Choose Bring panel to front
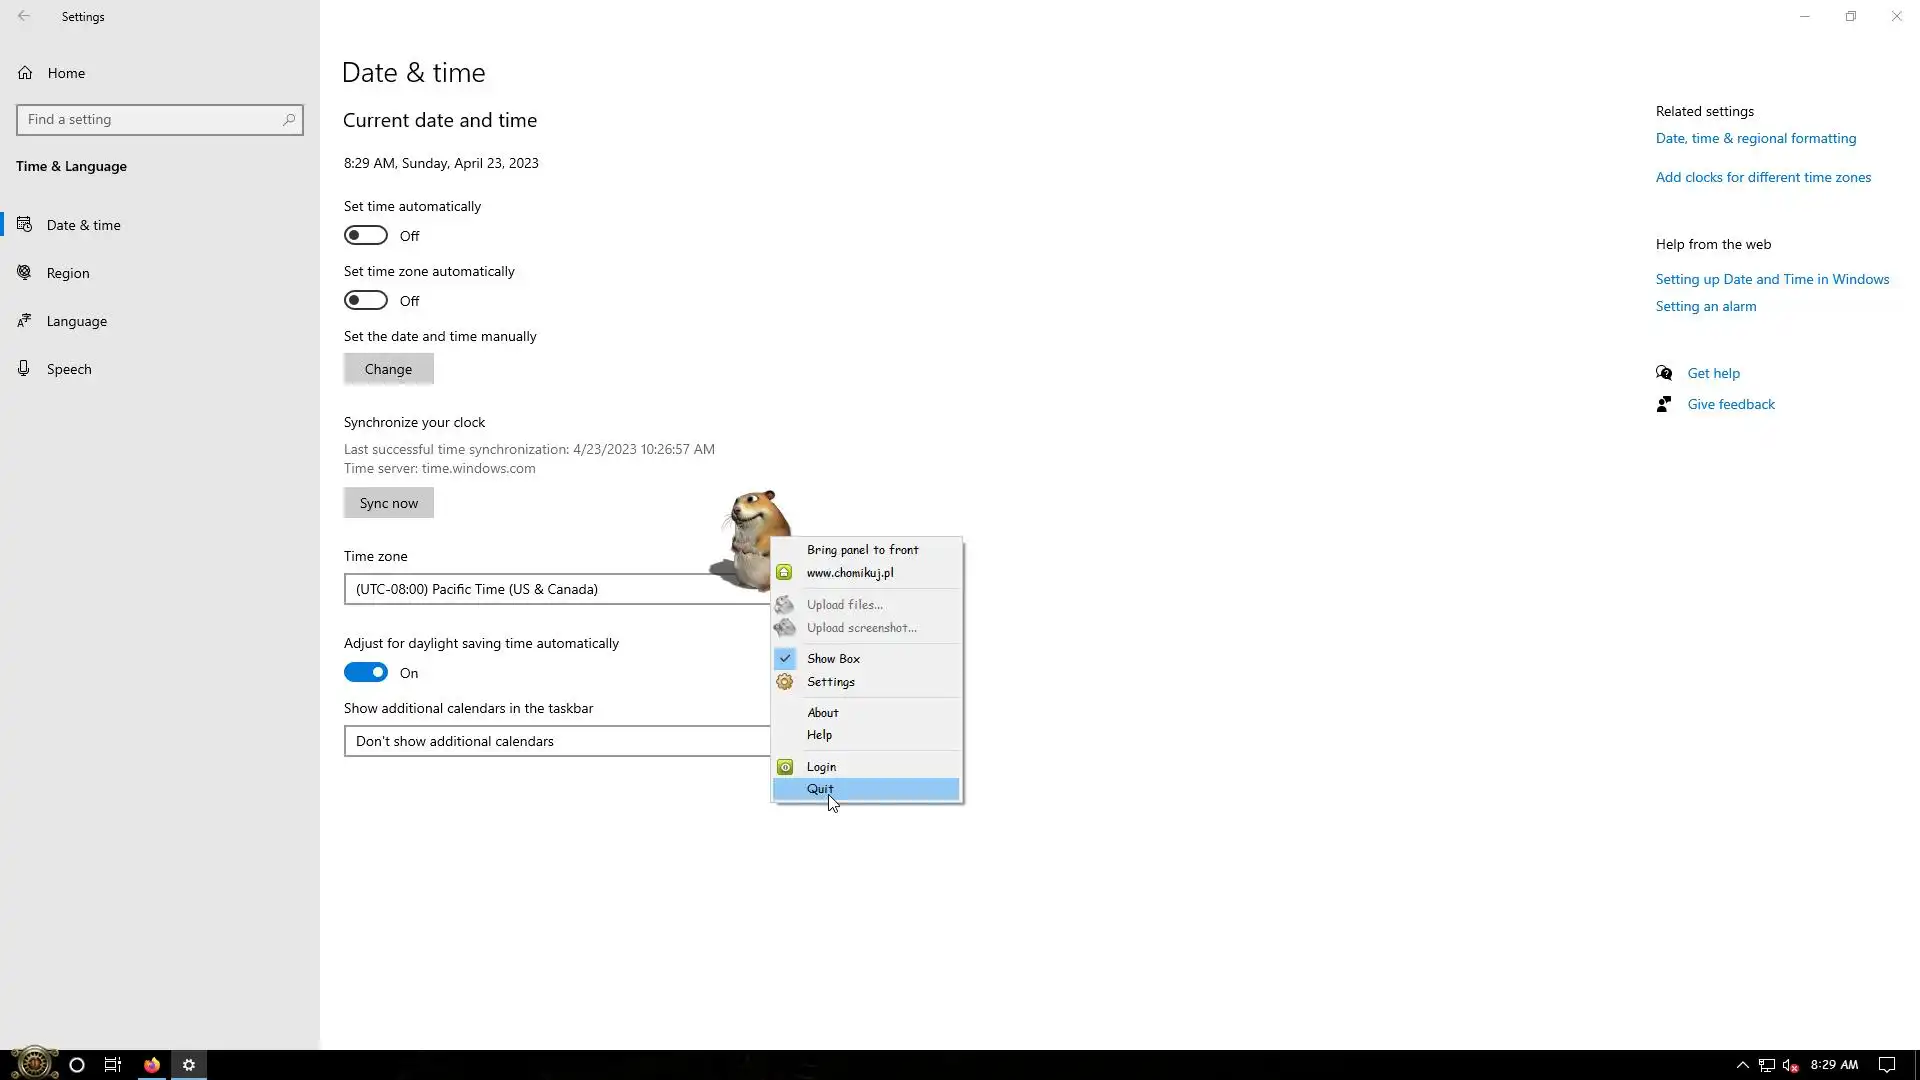 tap(862, 550)
